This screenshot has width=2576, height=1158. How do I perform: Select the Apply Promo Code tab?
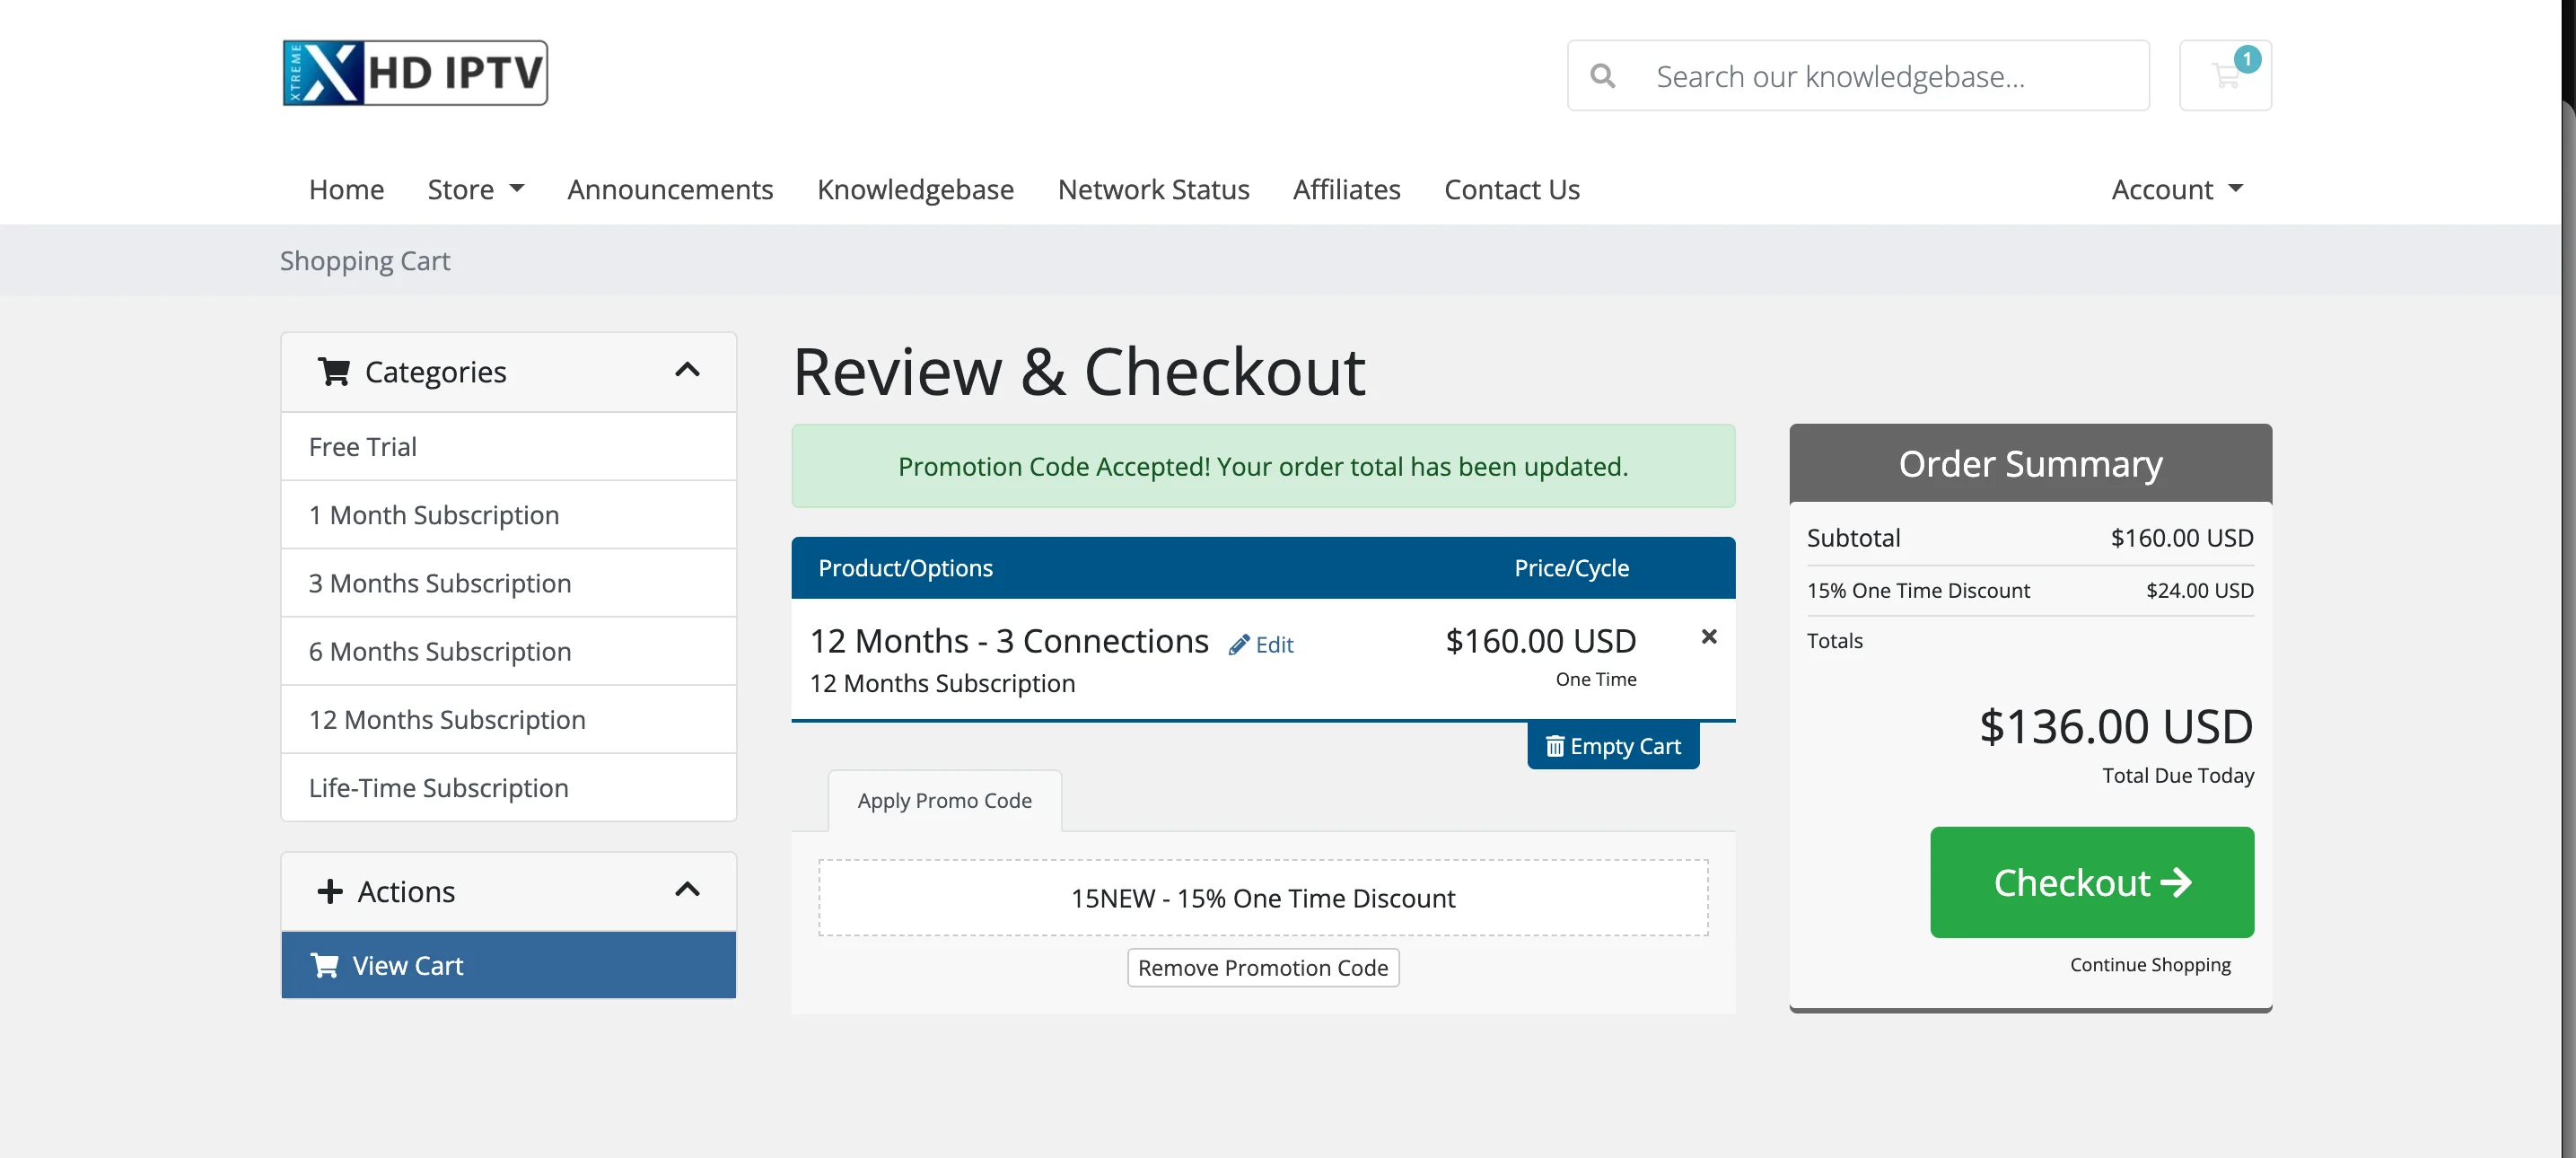943,800
